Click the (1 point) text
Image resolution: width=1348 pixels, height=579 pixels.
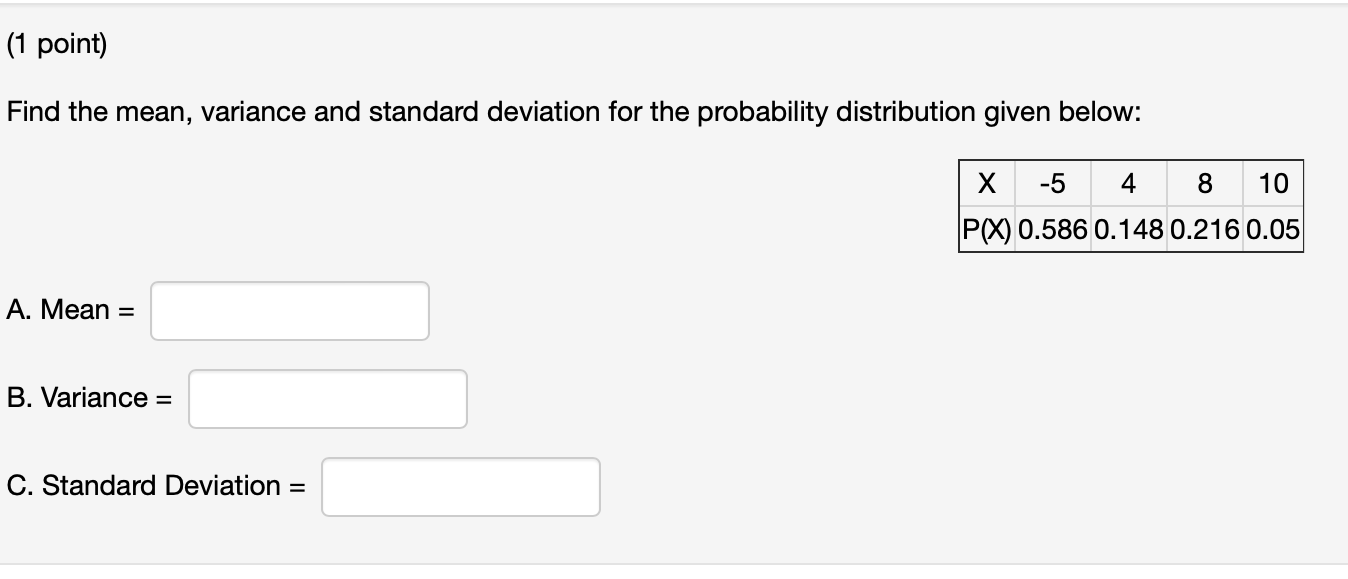(x=54, y=43)
